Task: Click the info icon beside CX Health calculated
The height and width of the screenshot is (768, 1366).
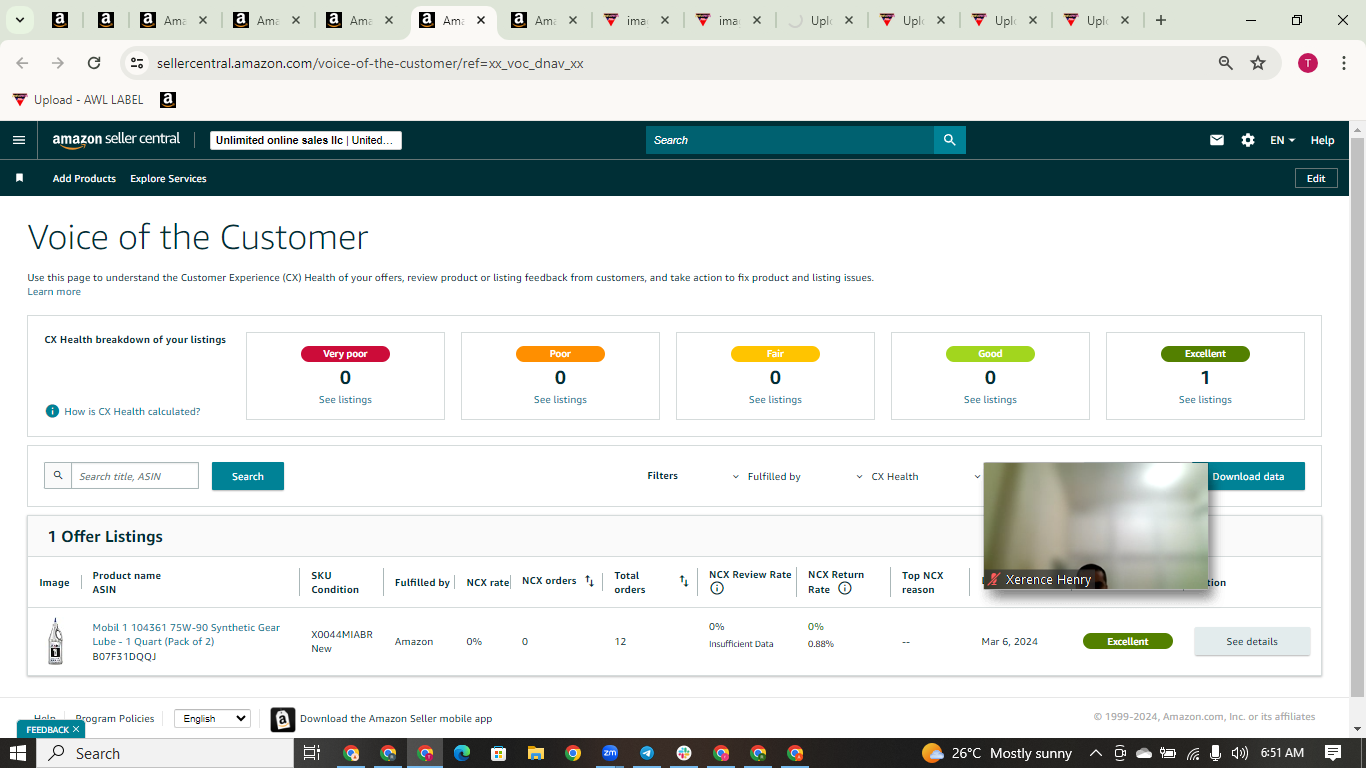Action: point(52,411)
